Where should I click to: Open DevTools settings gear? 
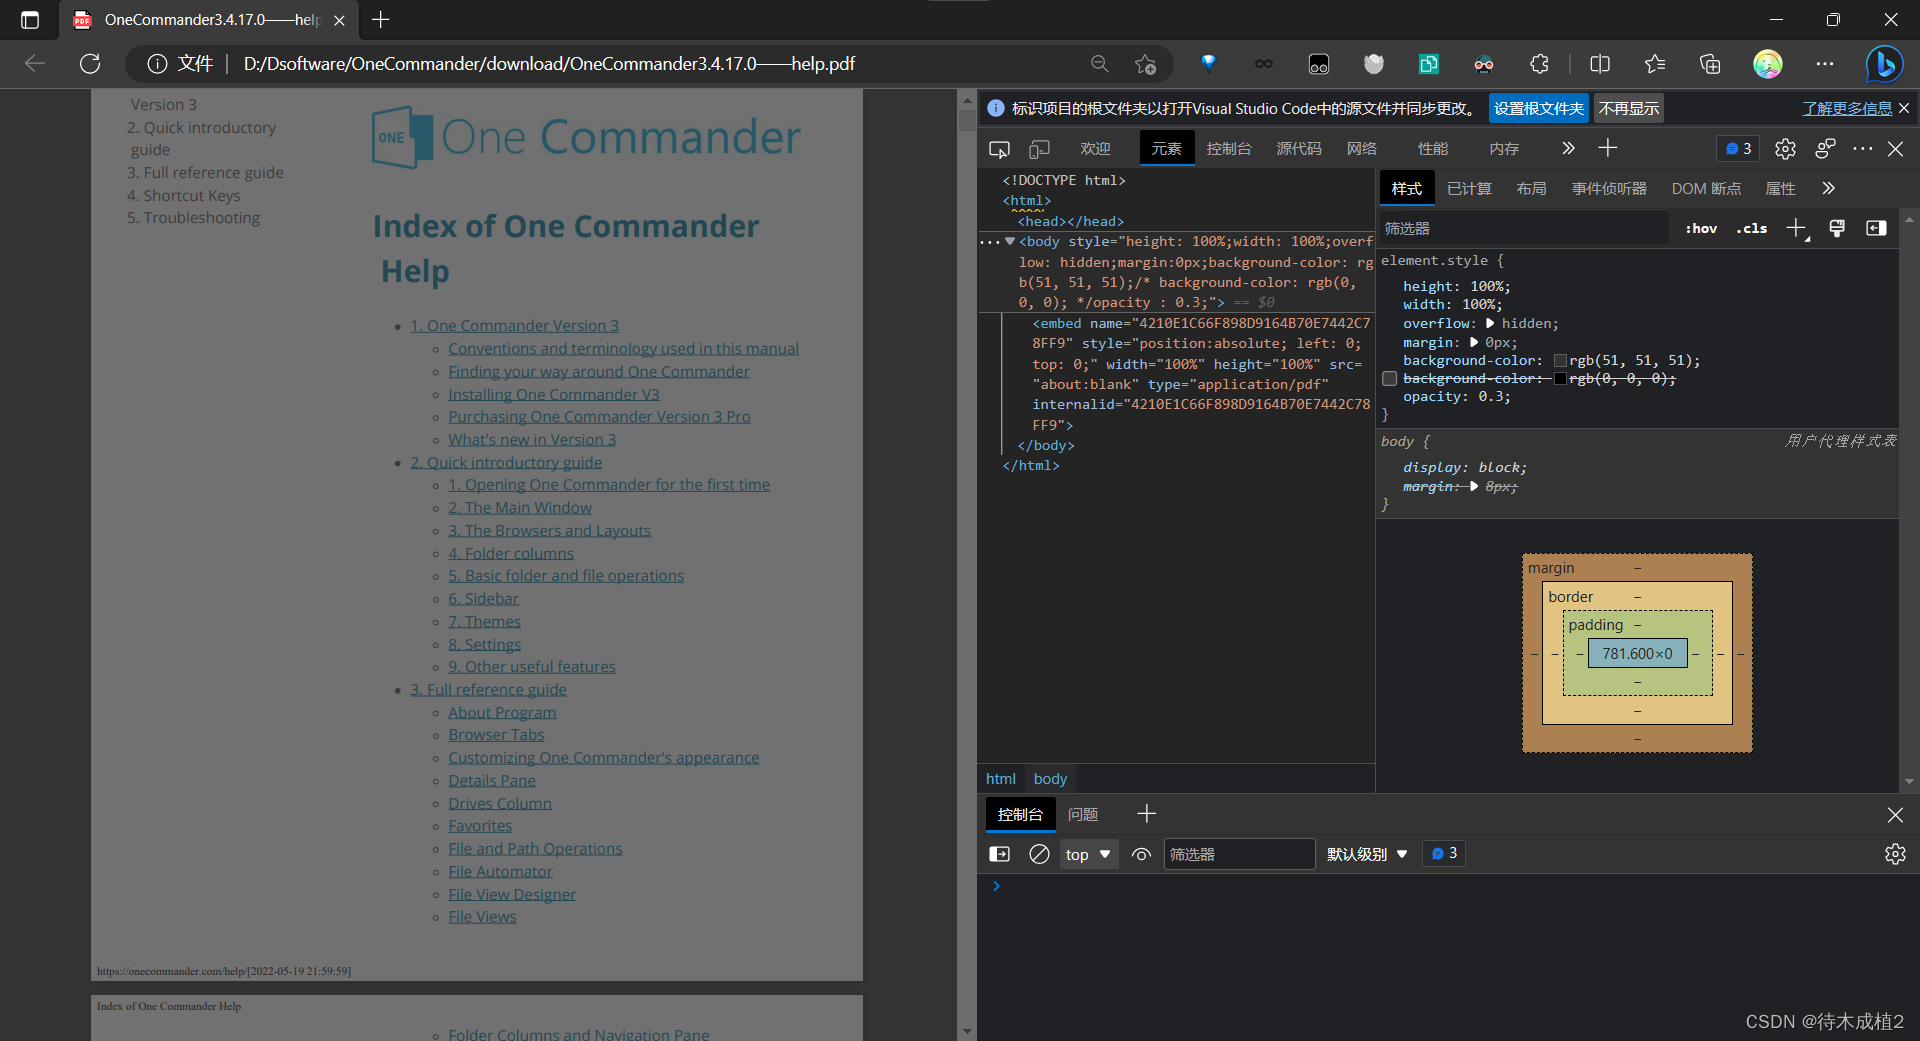[x=1785, y=149]
